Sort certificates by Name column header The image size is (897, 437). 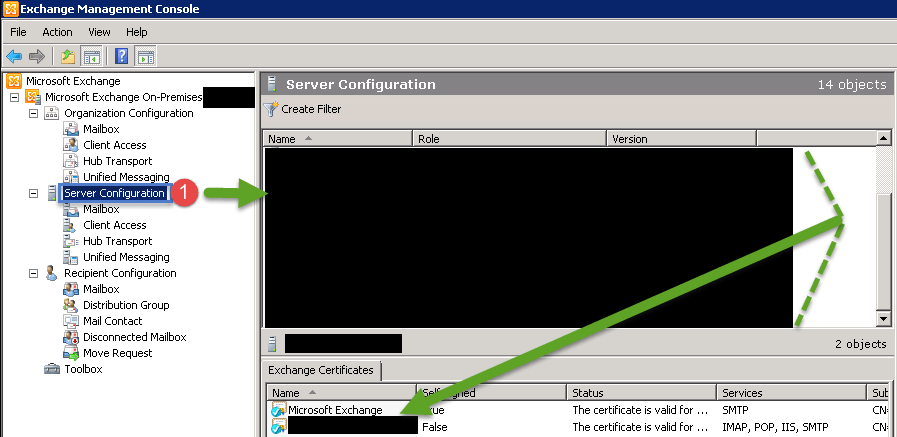(342, 393)
